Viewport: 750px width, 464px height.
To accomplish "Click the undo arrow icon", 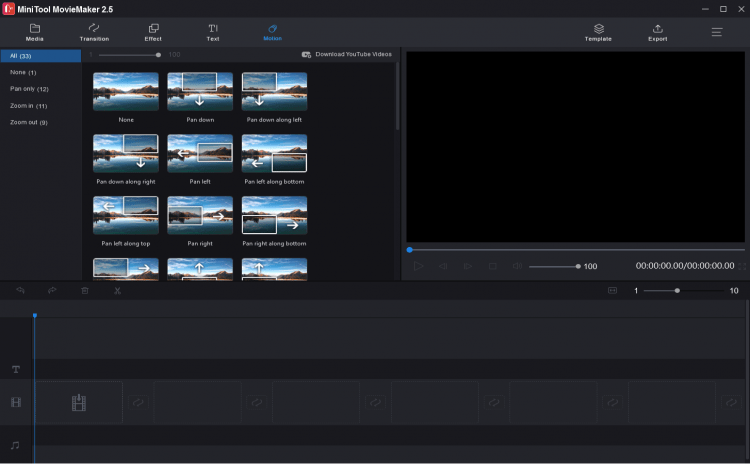I will [x=20, y=291].
